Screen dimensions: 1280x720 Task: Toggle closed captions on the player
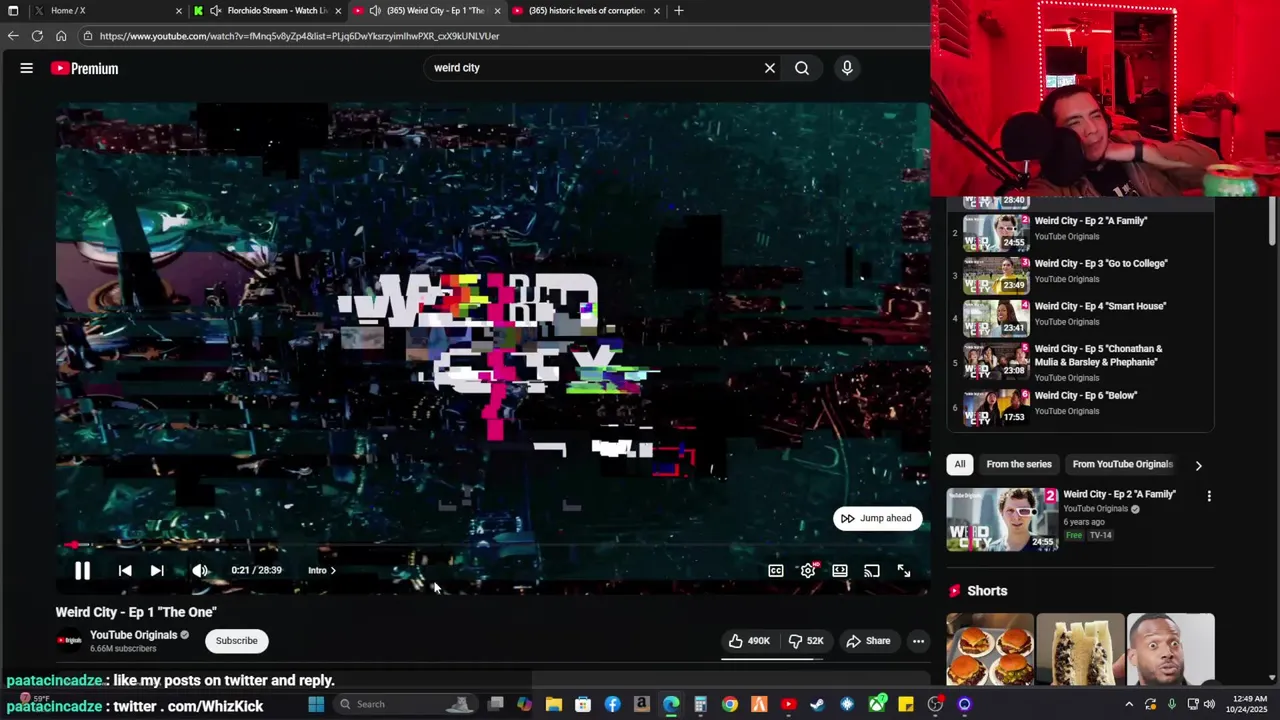776,570
